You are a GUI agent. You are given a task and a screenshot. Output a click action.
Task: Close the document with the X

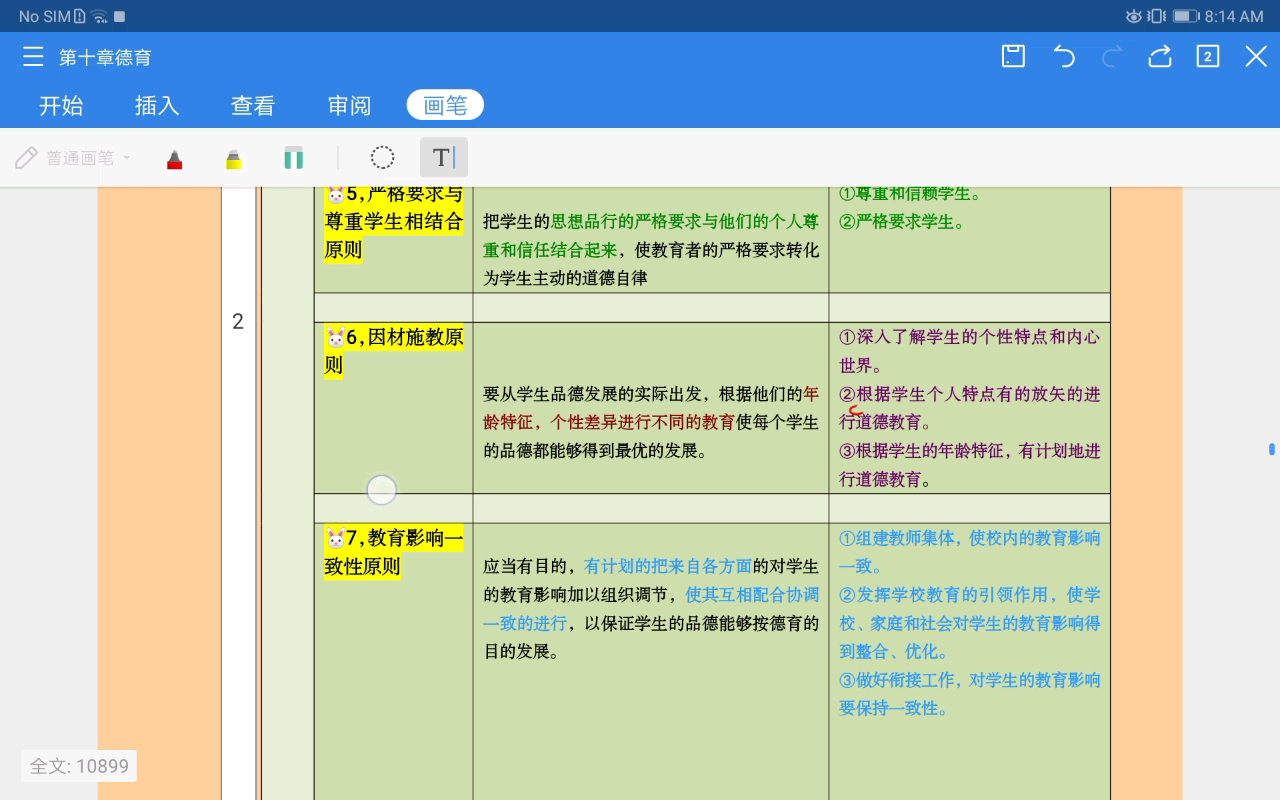pos(1256,57)
